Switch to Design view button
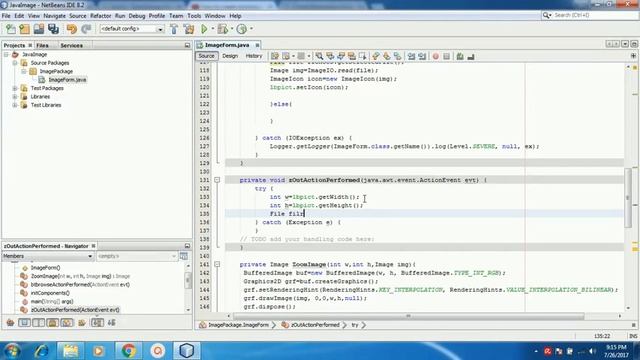640x360 pixels. click(230, 56)
